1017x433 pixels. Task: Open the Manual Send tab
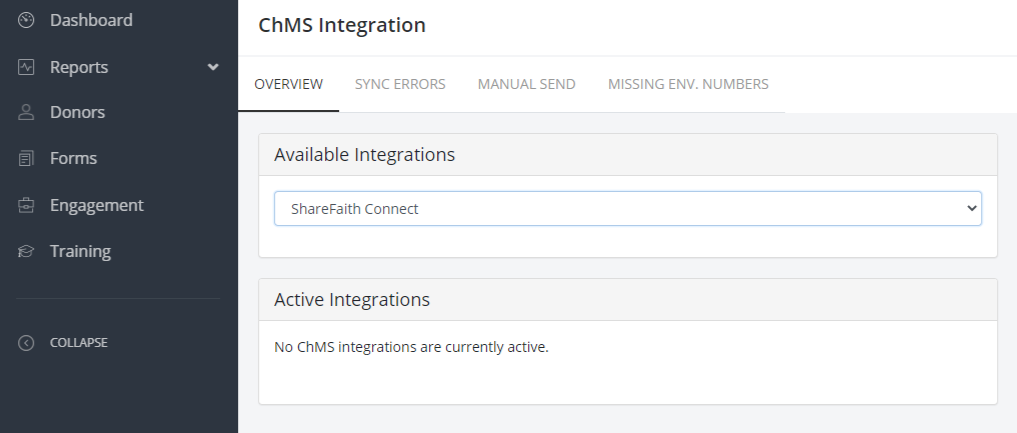click(x=527, y=84)
